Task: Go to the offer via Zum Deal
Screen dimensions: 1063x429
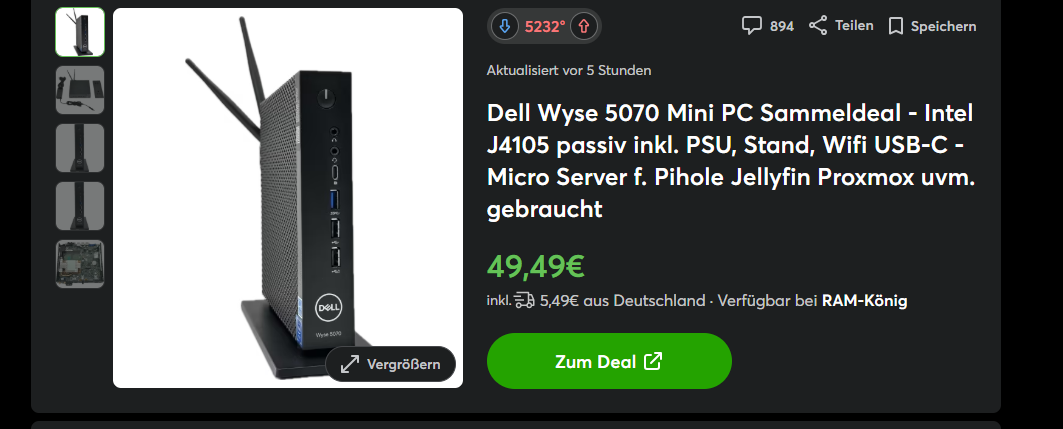Action: [609, 361]
